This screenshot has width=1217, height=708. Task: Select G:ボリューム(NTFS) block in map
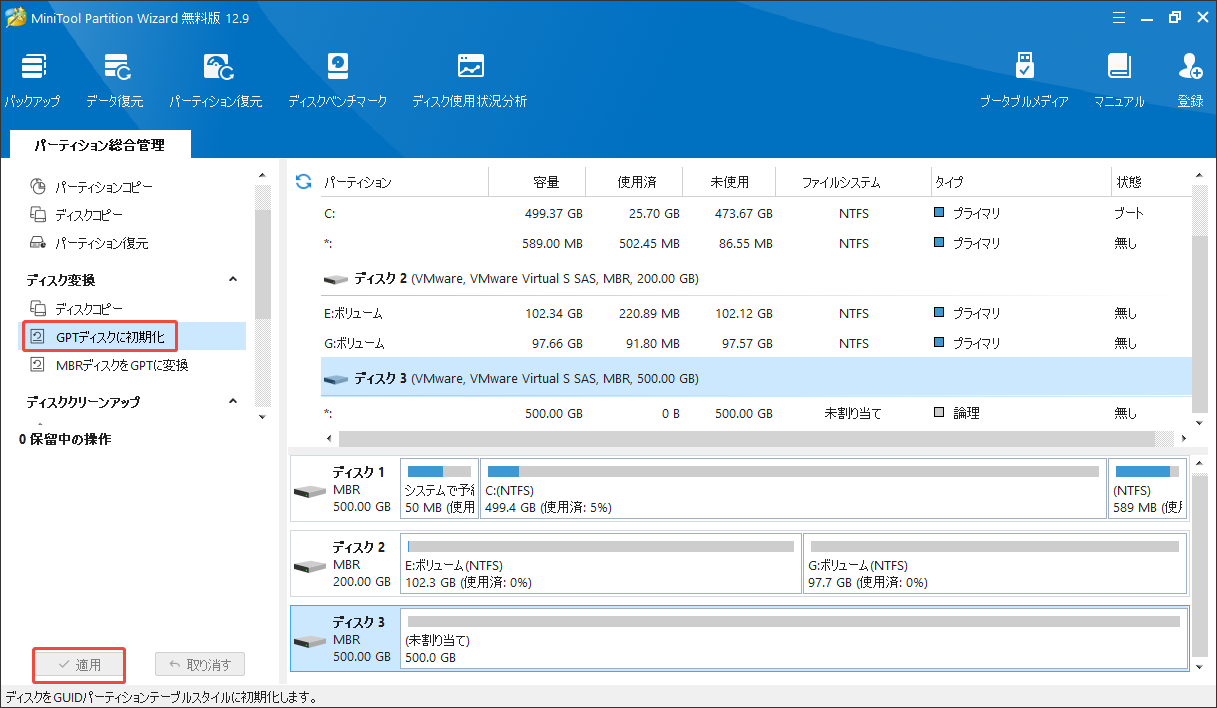[995, 563]
